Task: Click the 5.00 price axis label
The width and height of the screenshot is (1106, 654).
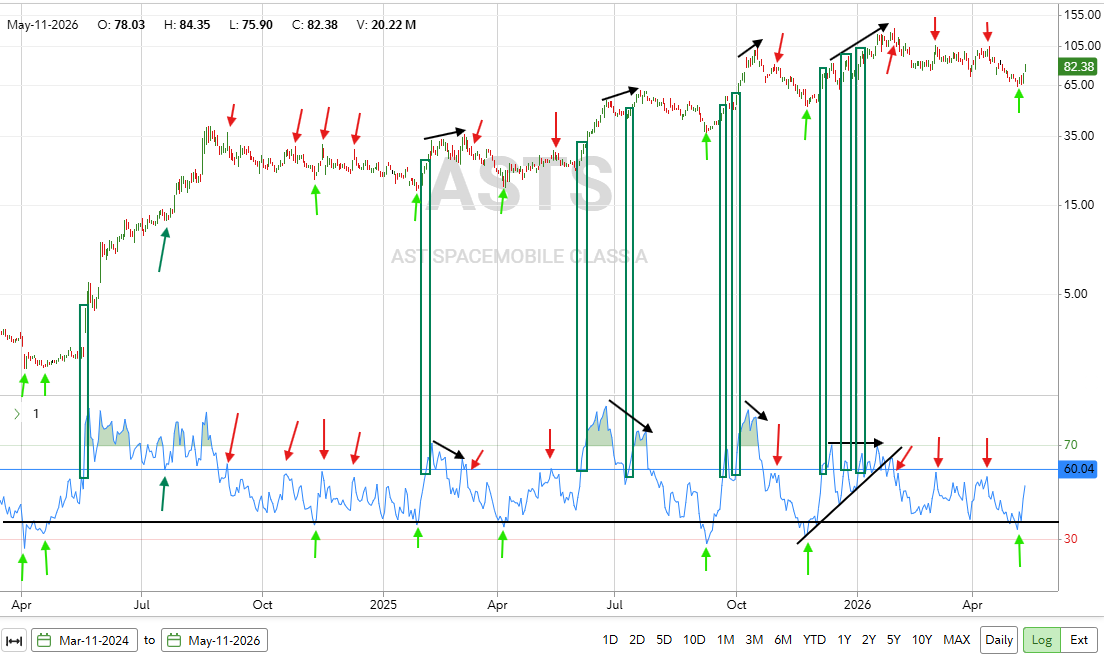Action: 1076,294
